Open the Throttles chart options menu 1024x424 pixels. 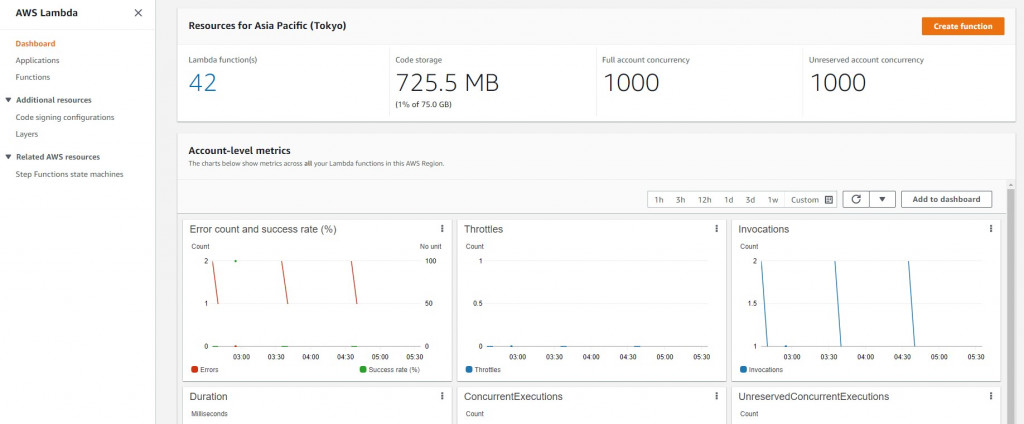(717, 229)
